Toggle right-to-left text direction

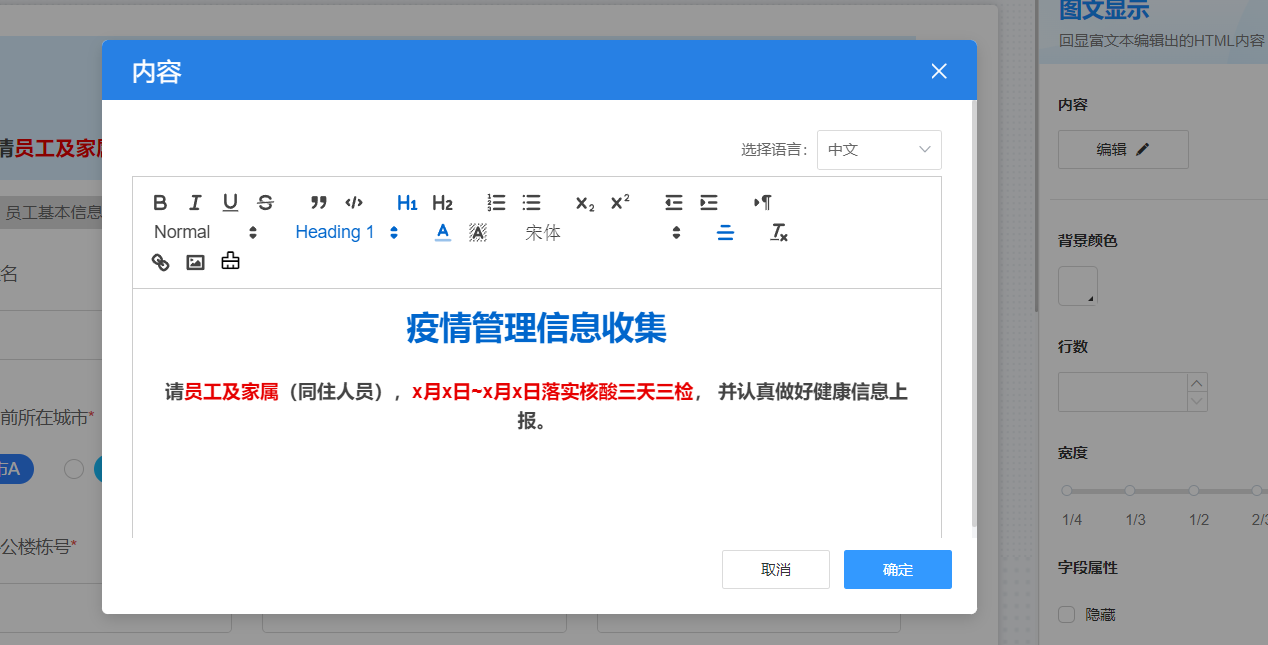tap(763, 203)
